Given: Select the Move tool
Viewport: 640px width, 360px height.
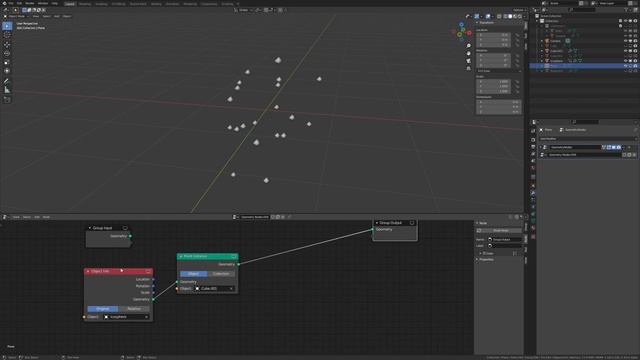Looking at the screenshot, I should click(7, 44).
